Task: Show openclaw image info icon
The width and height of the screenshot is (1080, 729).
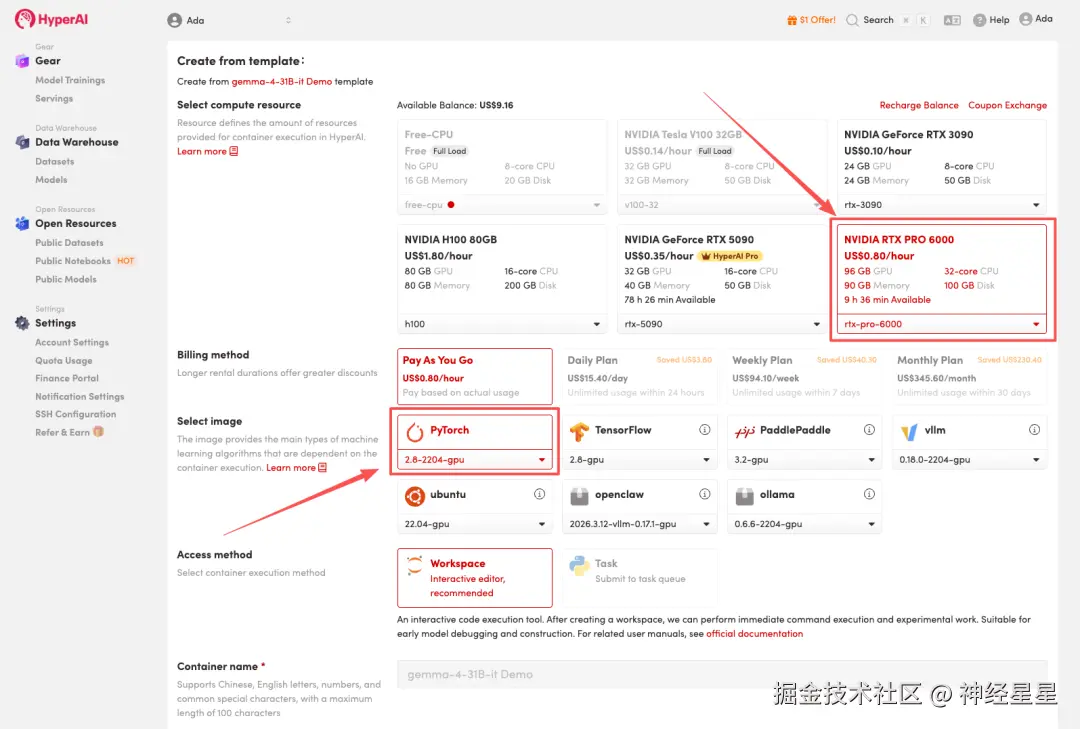Action: (x=705, y=494)
